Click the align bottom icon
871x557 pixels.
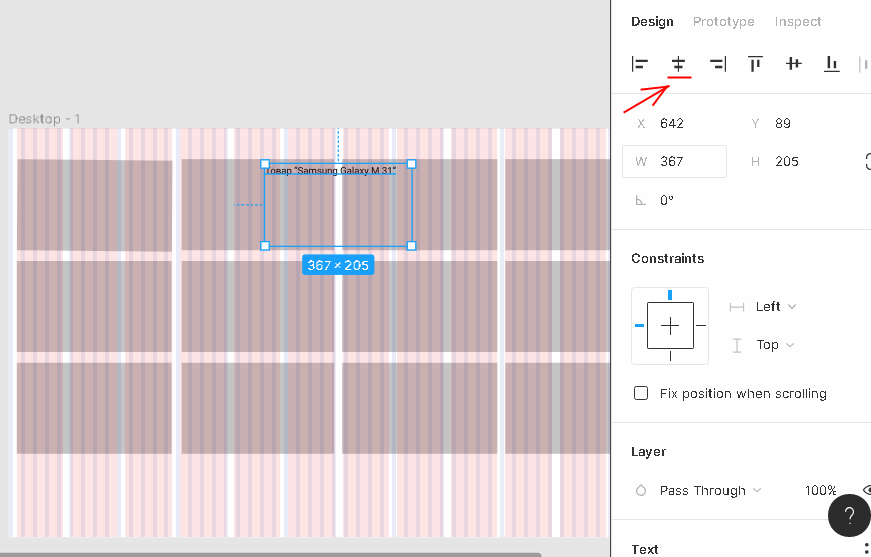click(831, 64)
